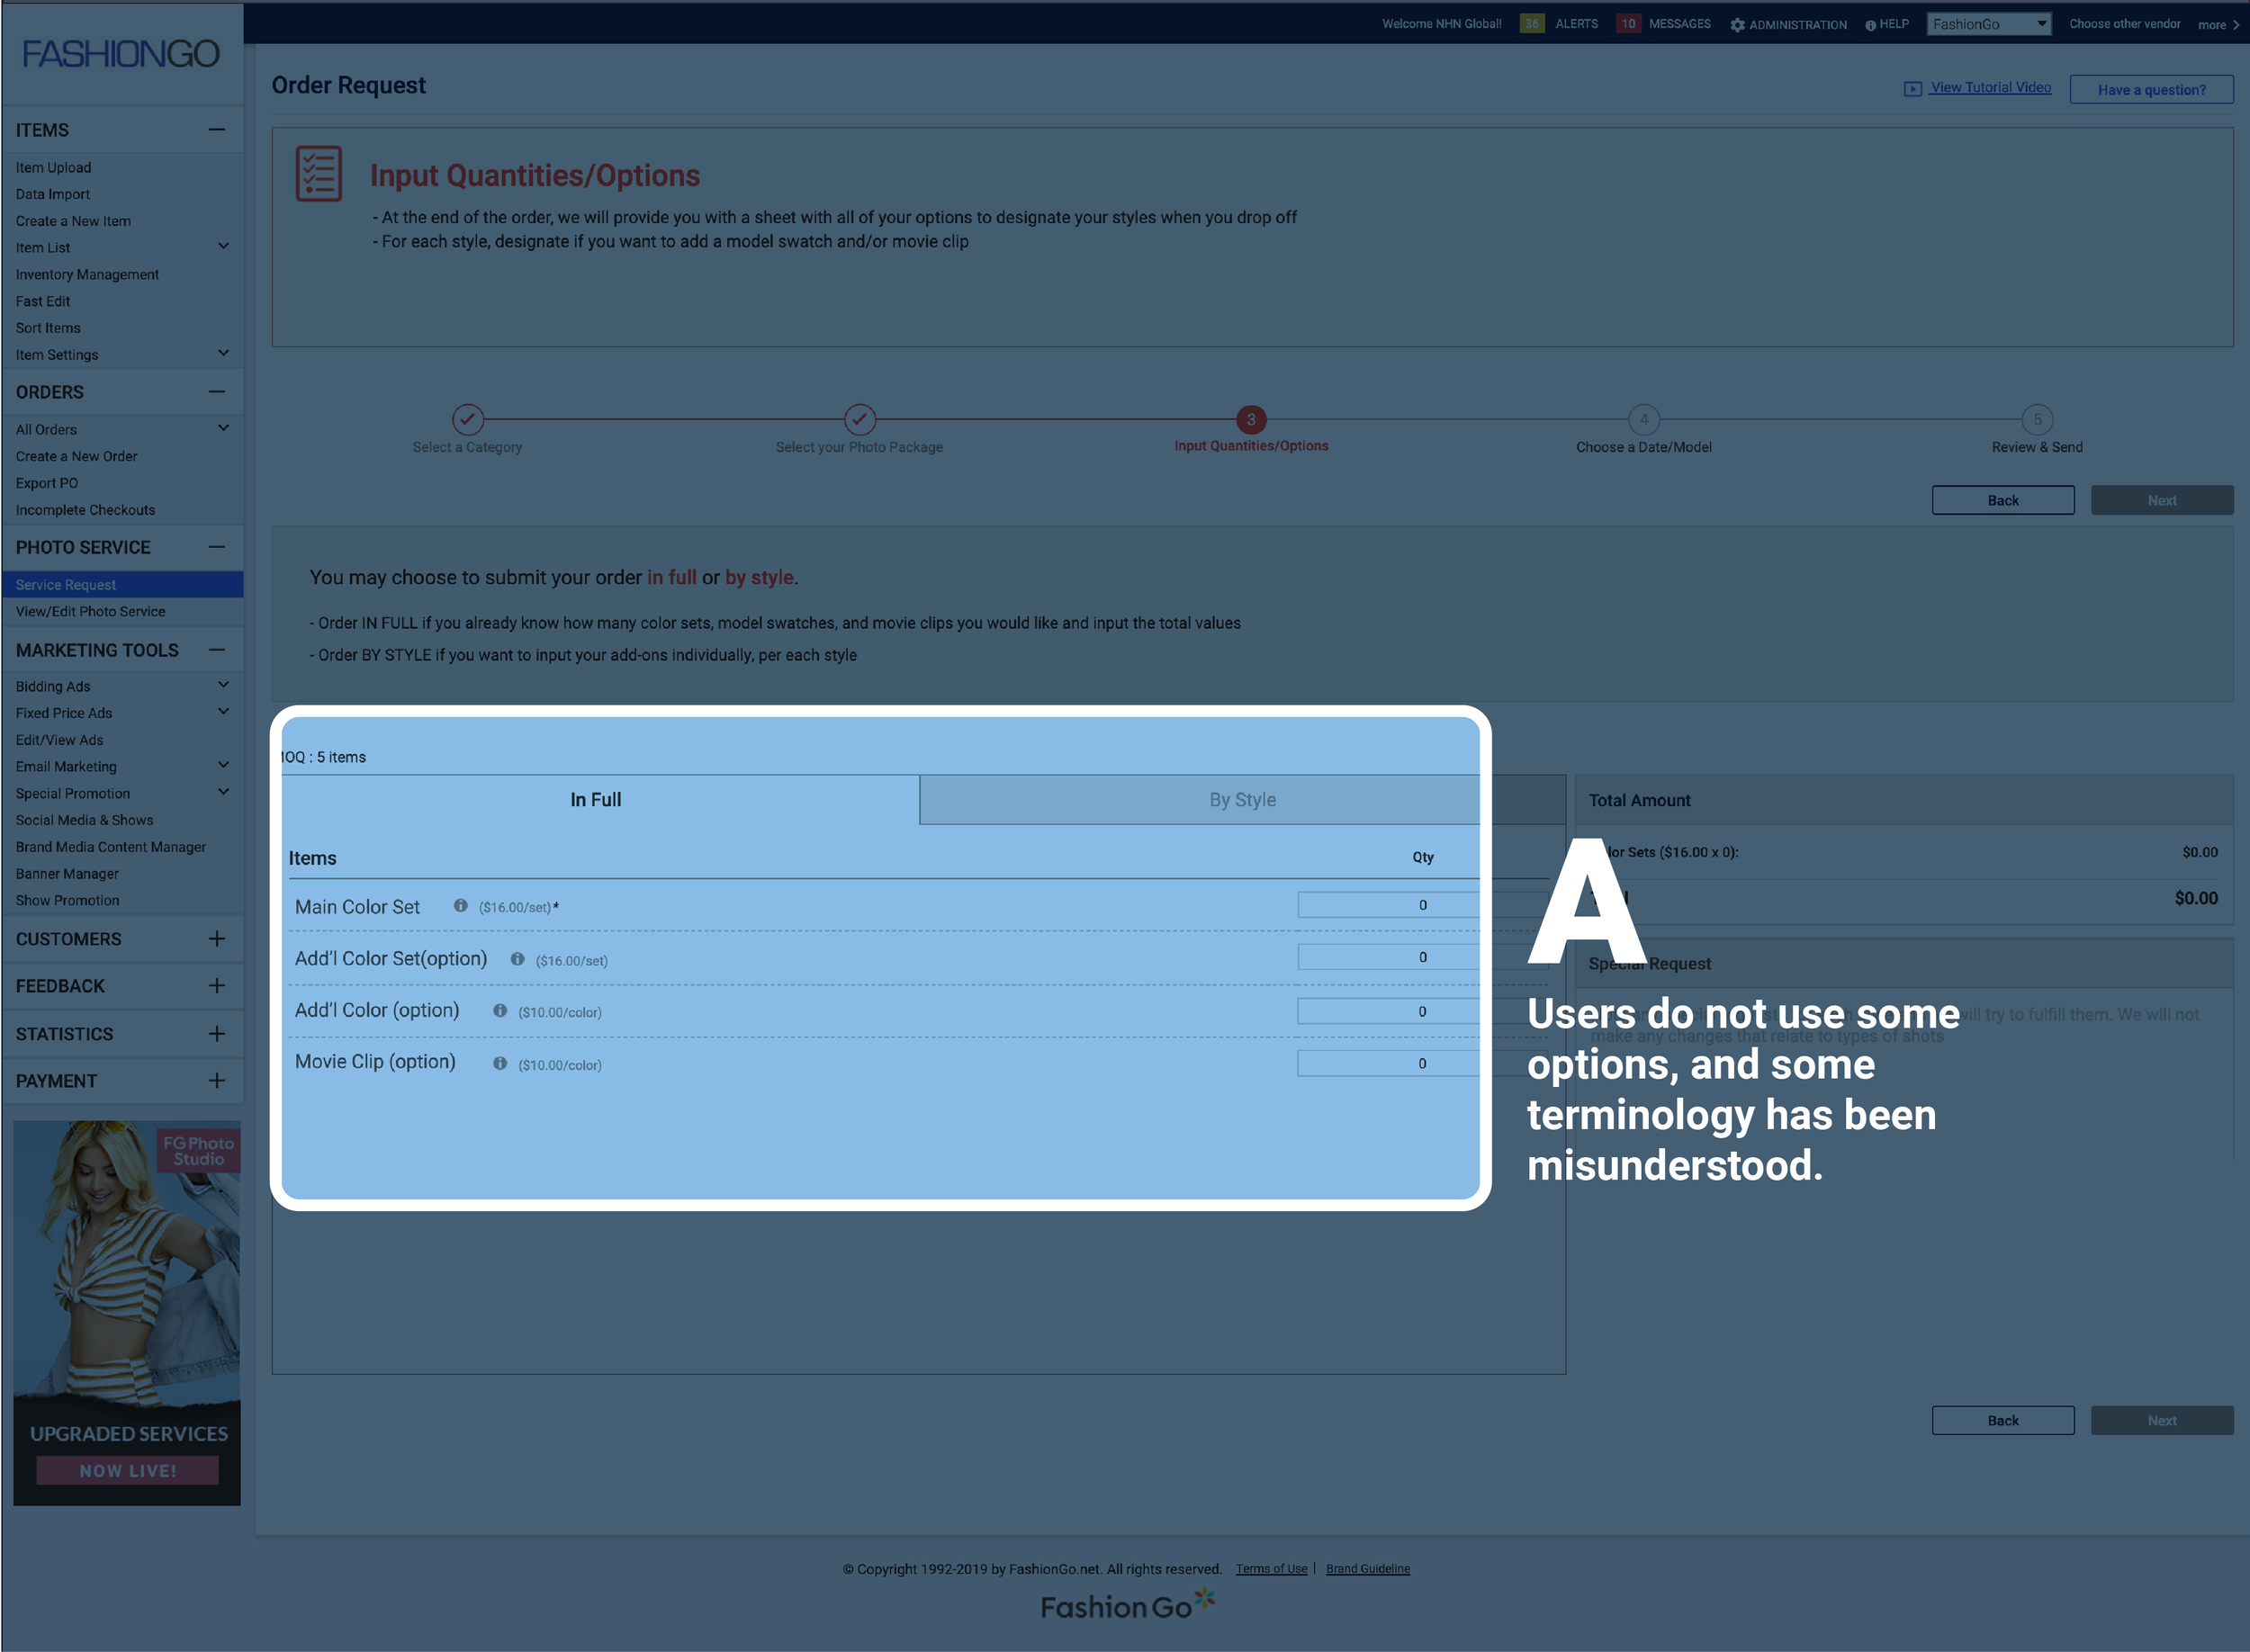Expand Bidding Ads submenu chevron

(x=223, y=685)
